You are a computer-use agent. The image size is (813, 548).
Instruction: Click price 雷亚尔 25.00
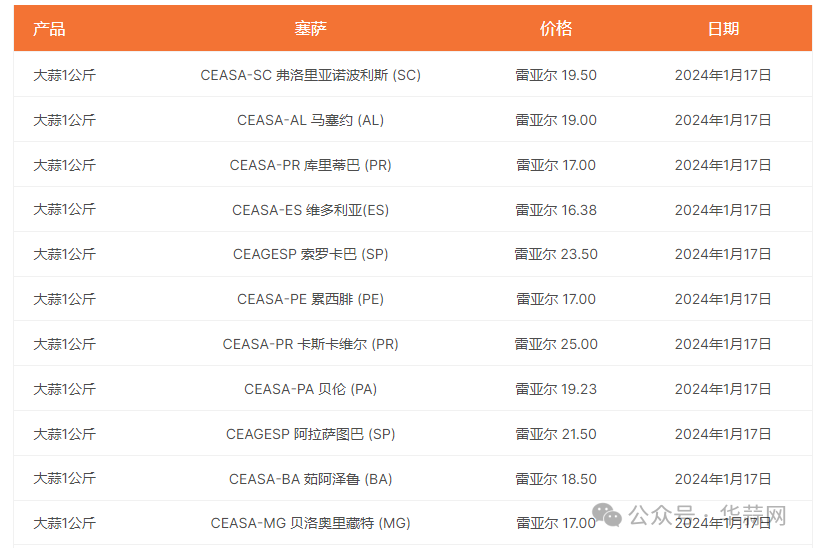tap(556, 344)
